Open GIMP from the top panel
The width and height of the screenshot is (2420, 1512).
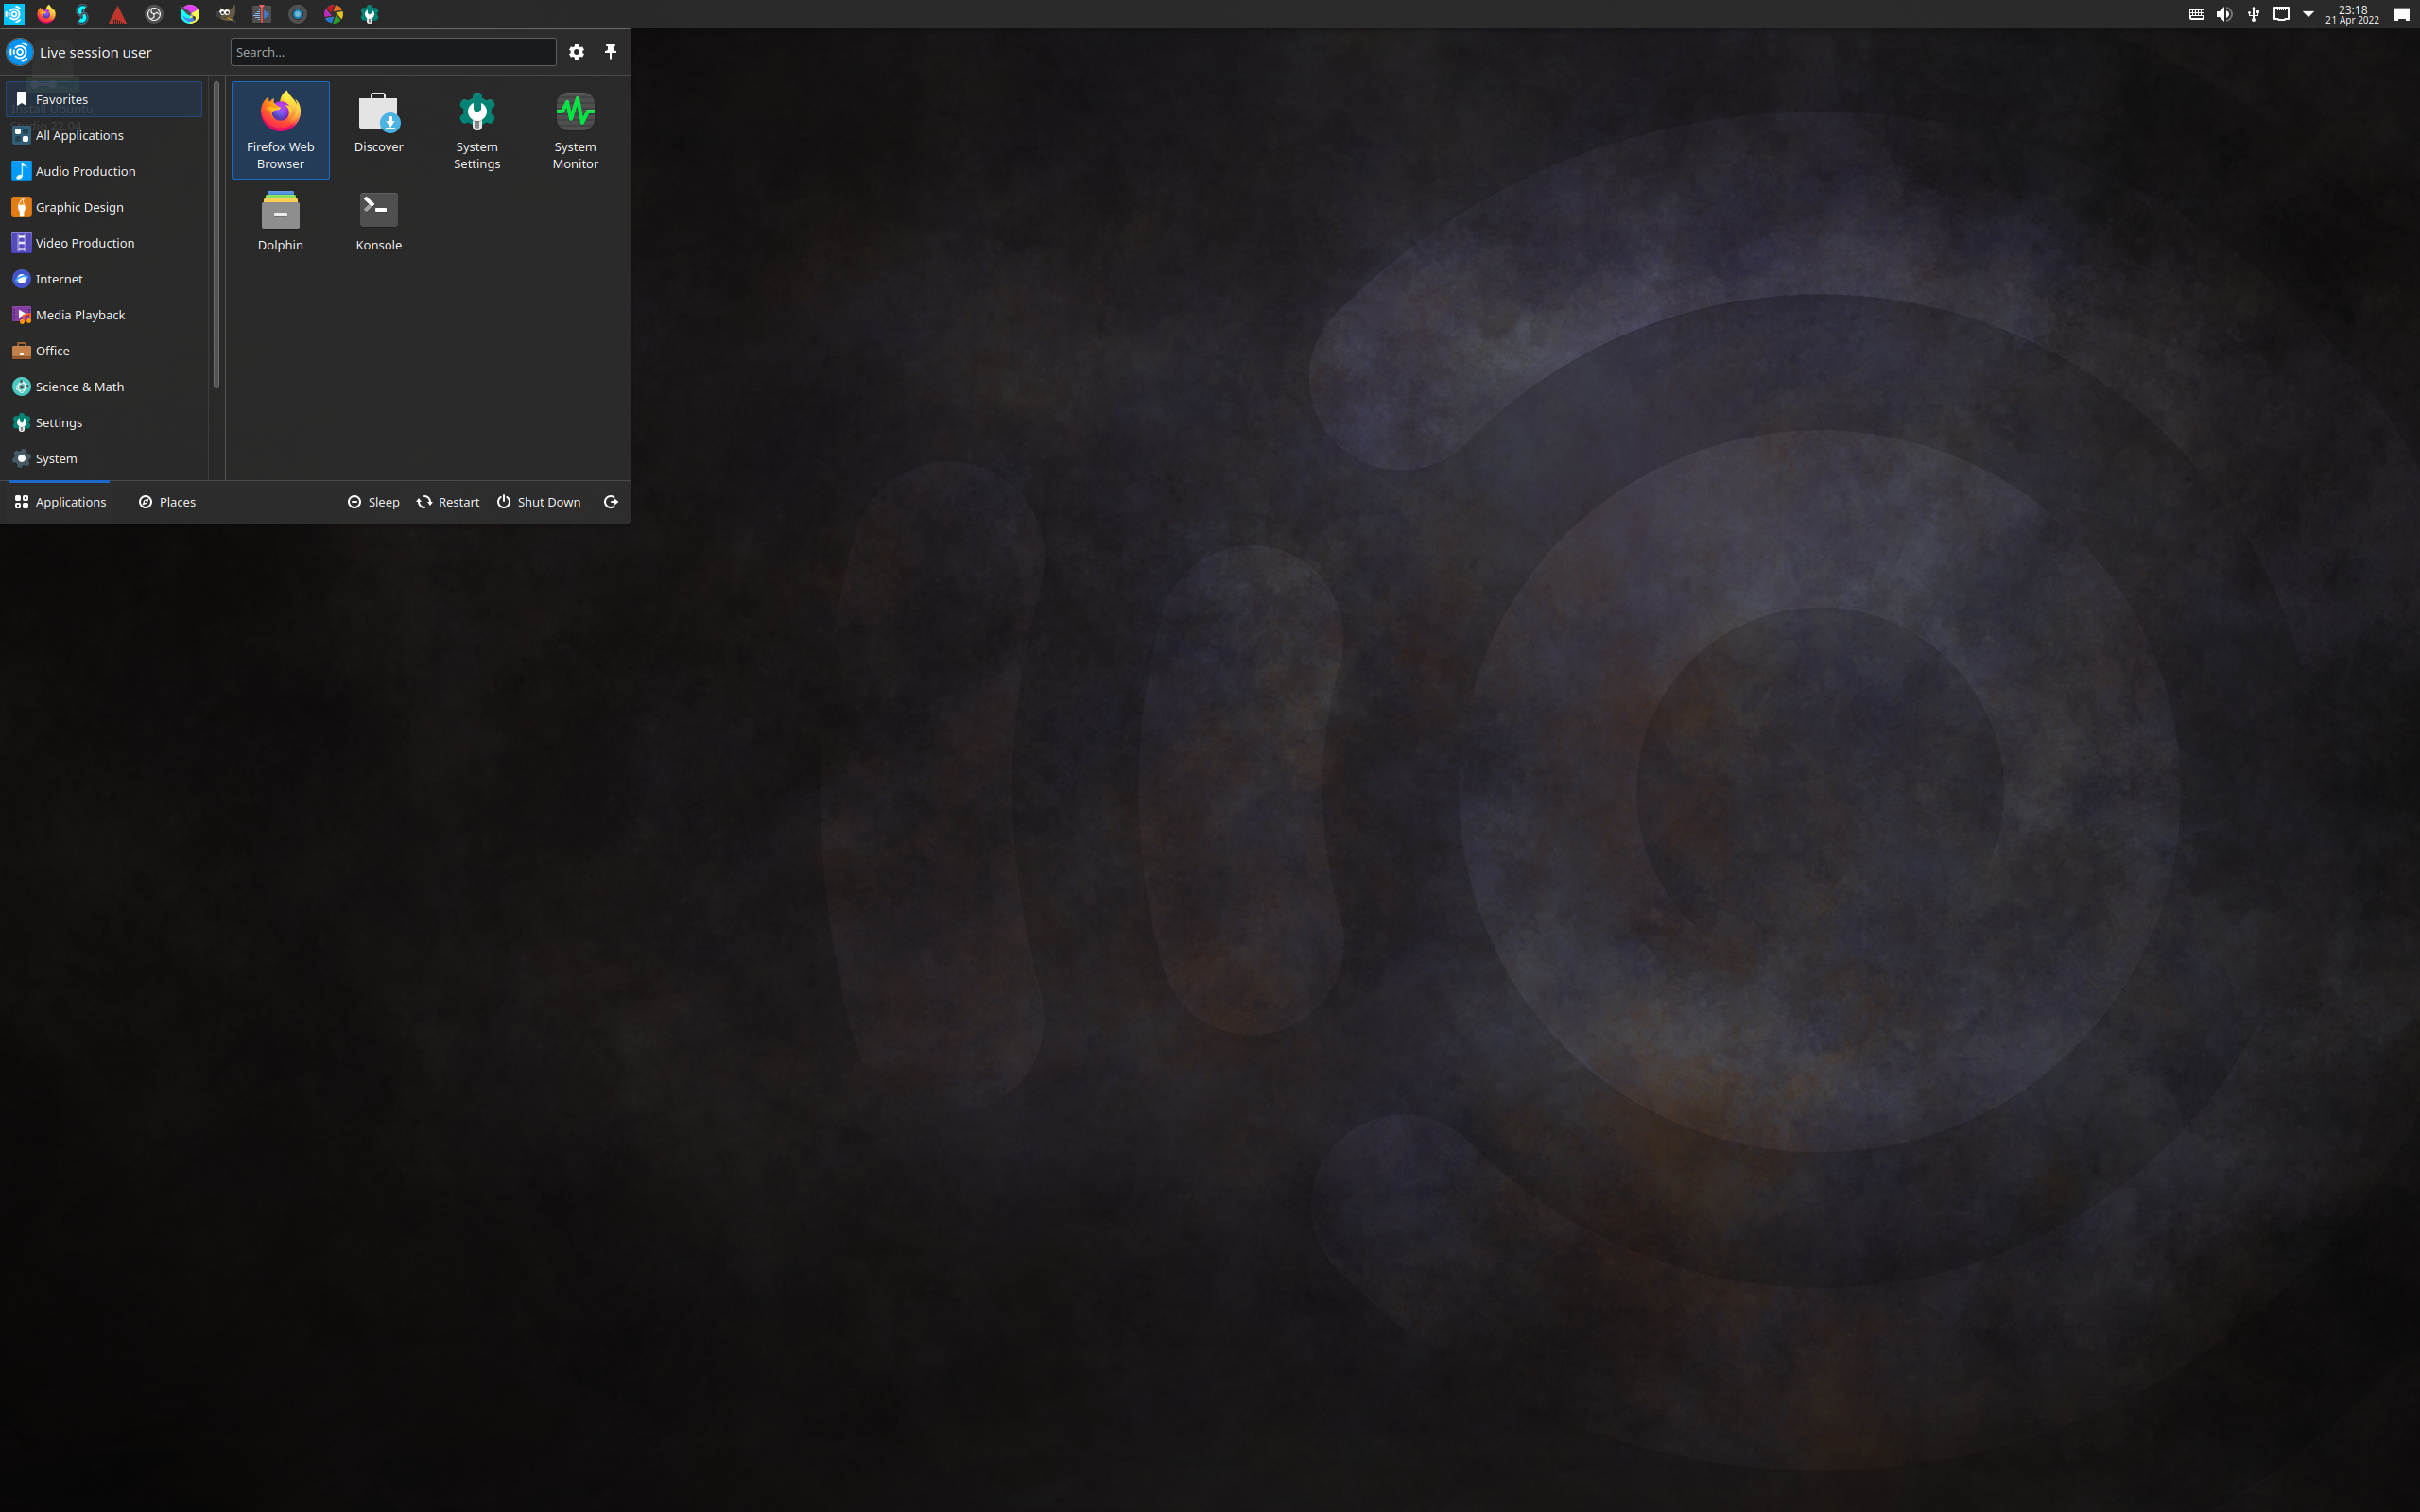[226, 14]
